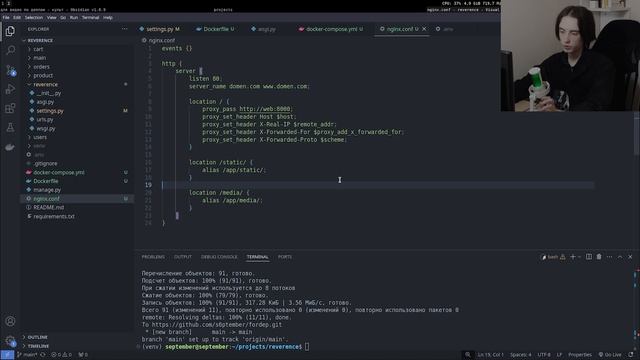Show the DEBUG CONSOLE panel tab

pyautogui.click(x=219, y=257)
